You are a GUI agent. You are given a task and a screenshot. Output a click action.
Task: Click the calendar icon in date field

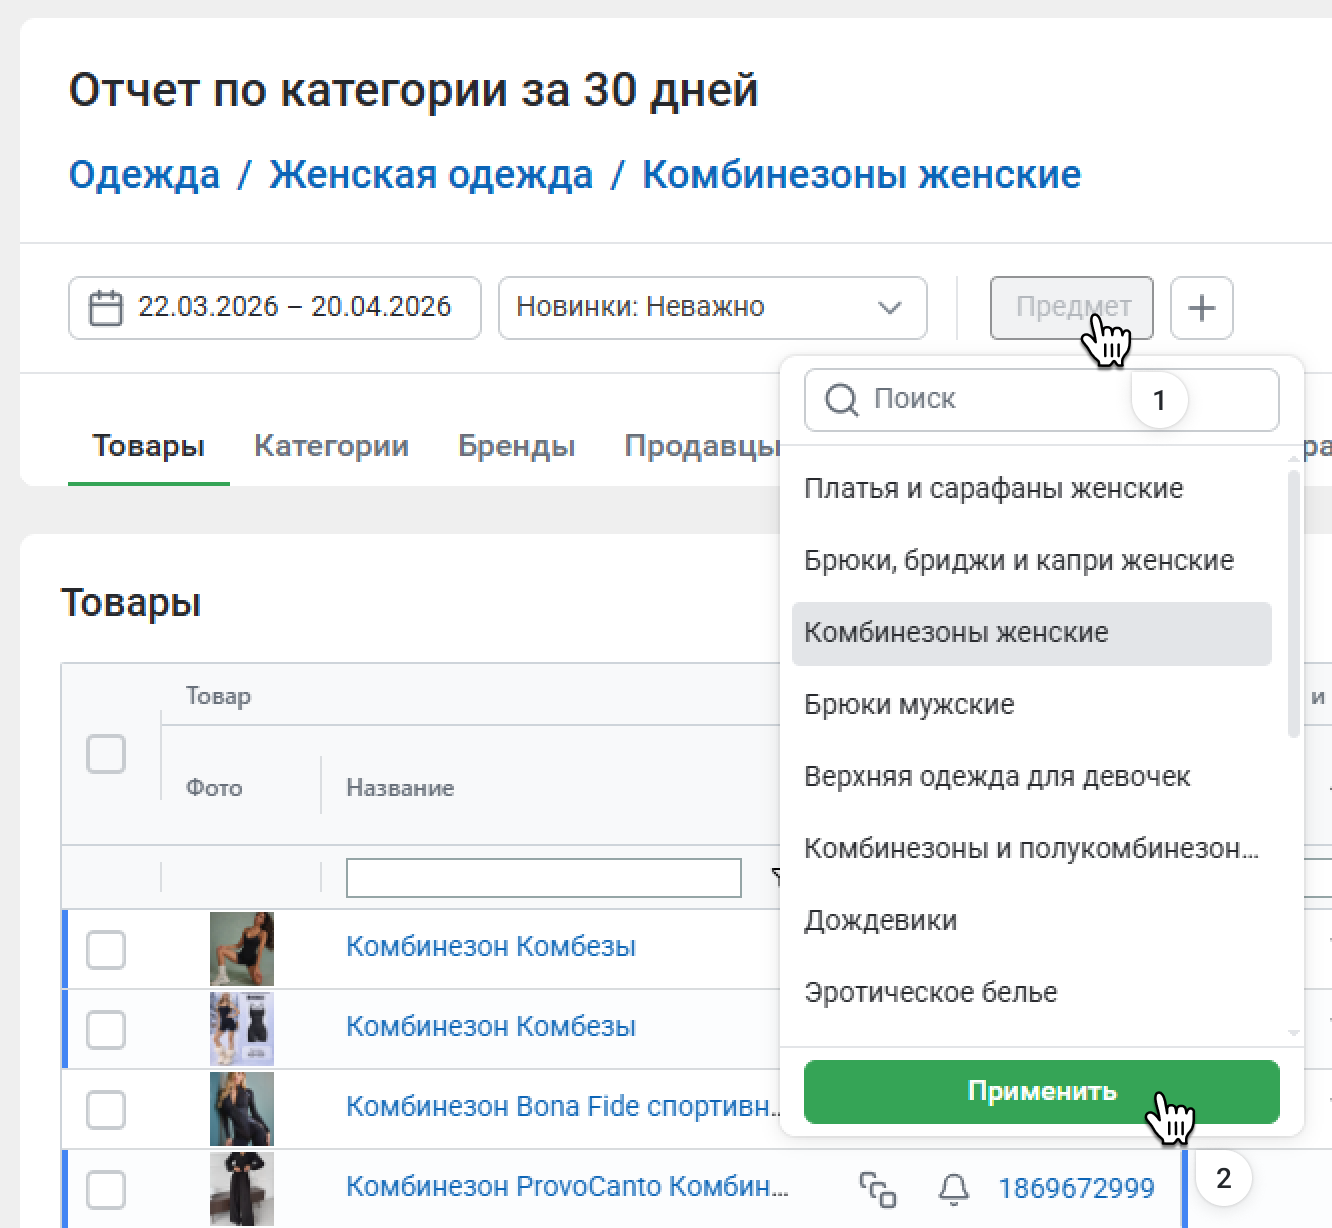pyautogui.click(x=105, y=307)
